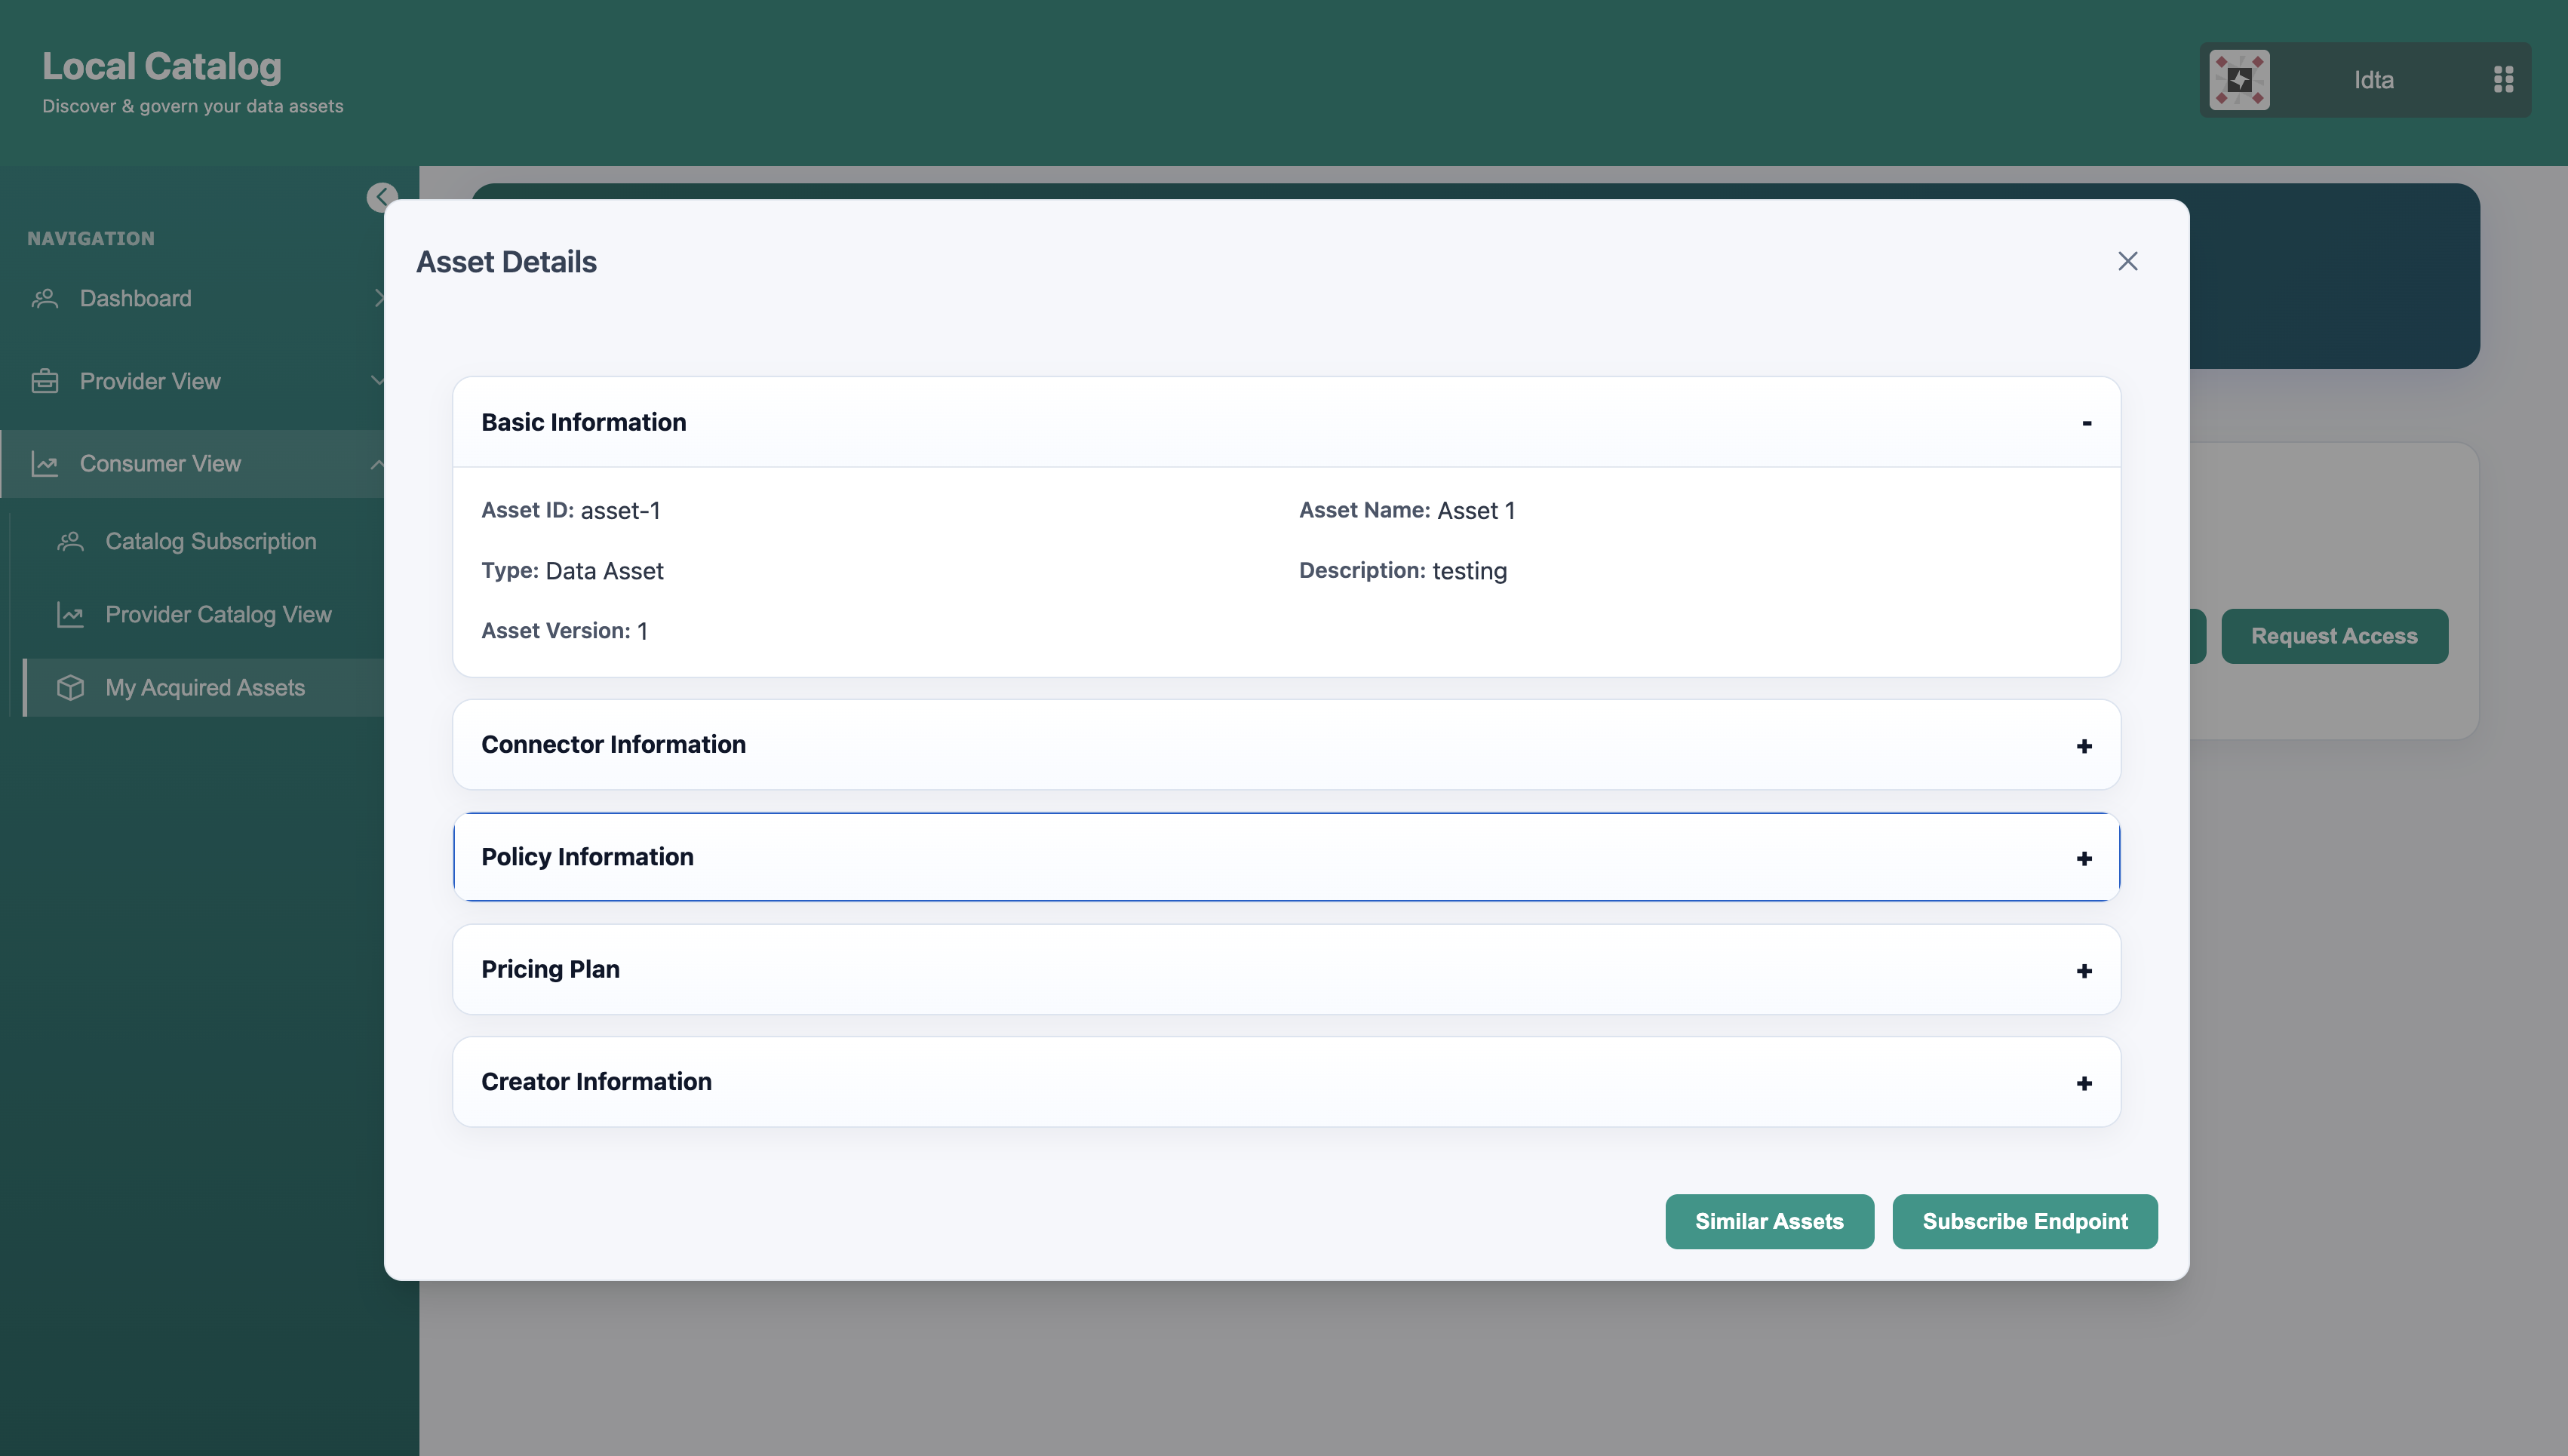Screen dimensions: 2568x1456
Task: Expand the Policy Information section
Action: tap(2084, 858)
